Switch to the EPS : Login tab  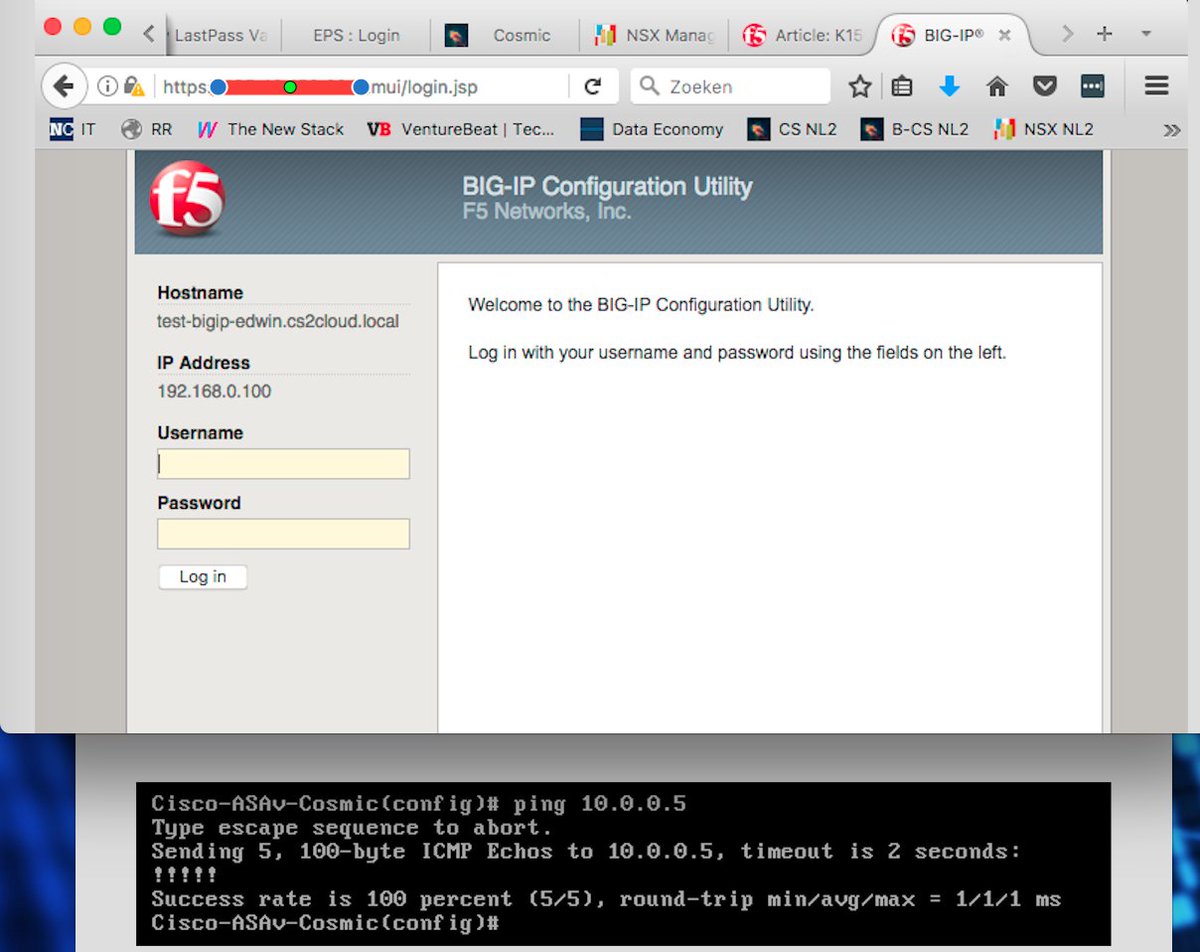click(356, 35)
